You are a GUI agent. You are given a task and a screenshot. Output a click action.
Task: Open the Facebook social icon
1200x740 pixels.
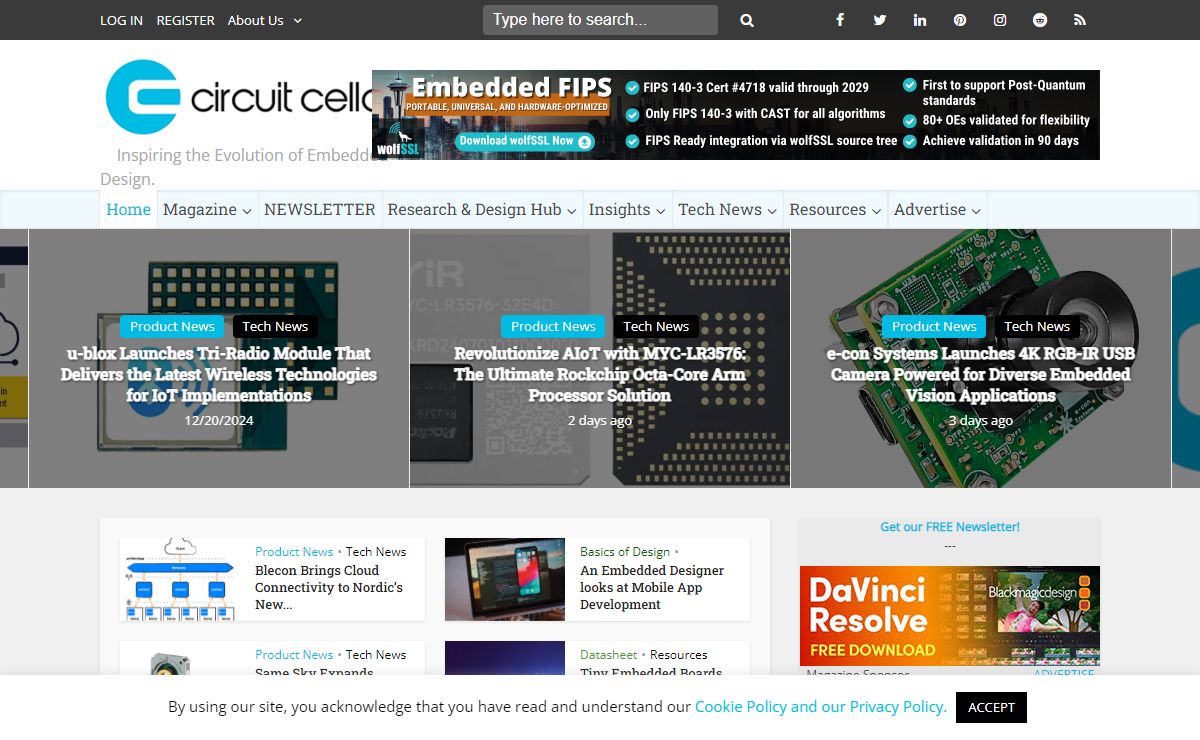click(840, 20)
